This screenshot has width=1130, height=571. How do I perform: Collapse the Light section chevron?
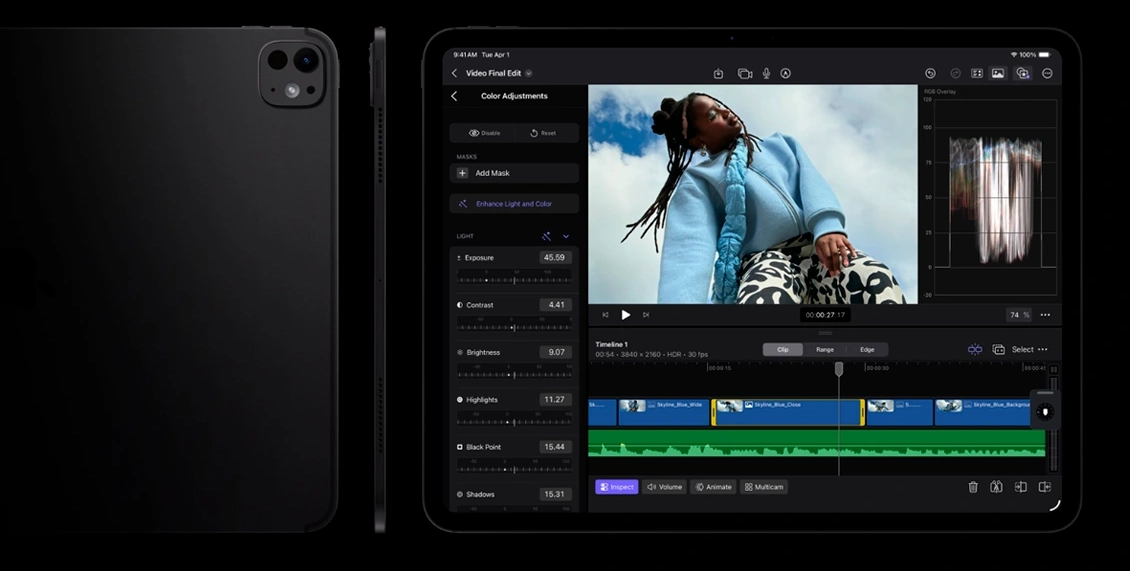[566, 236]
